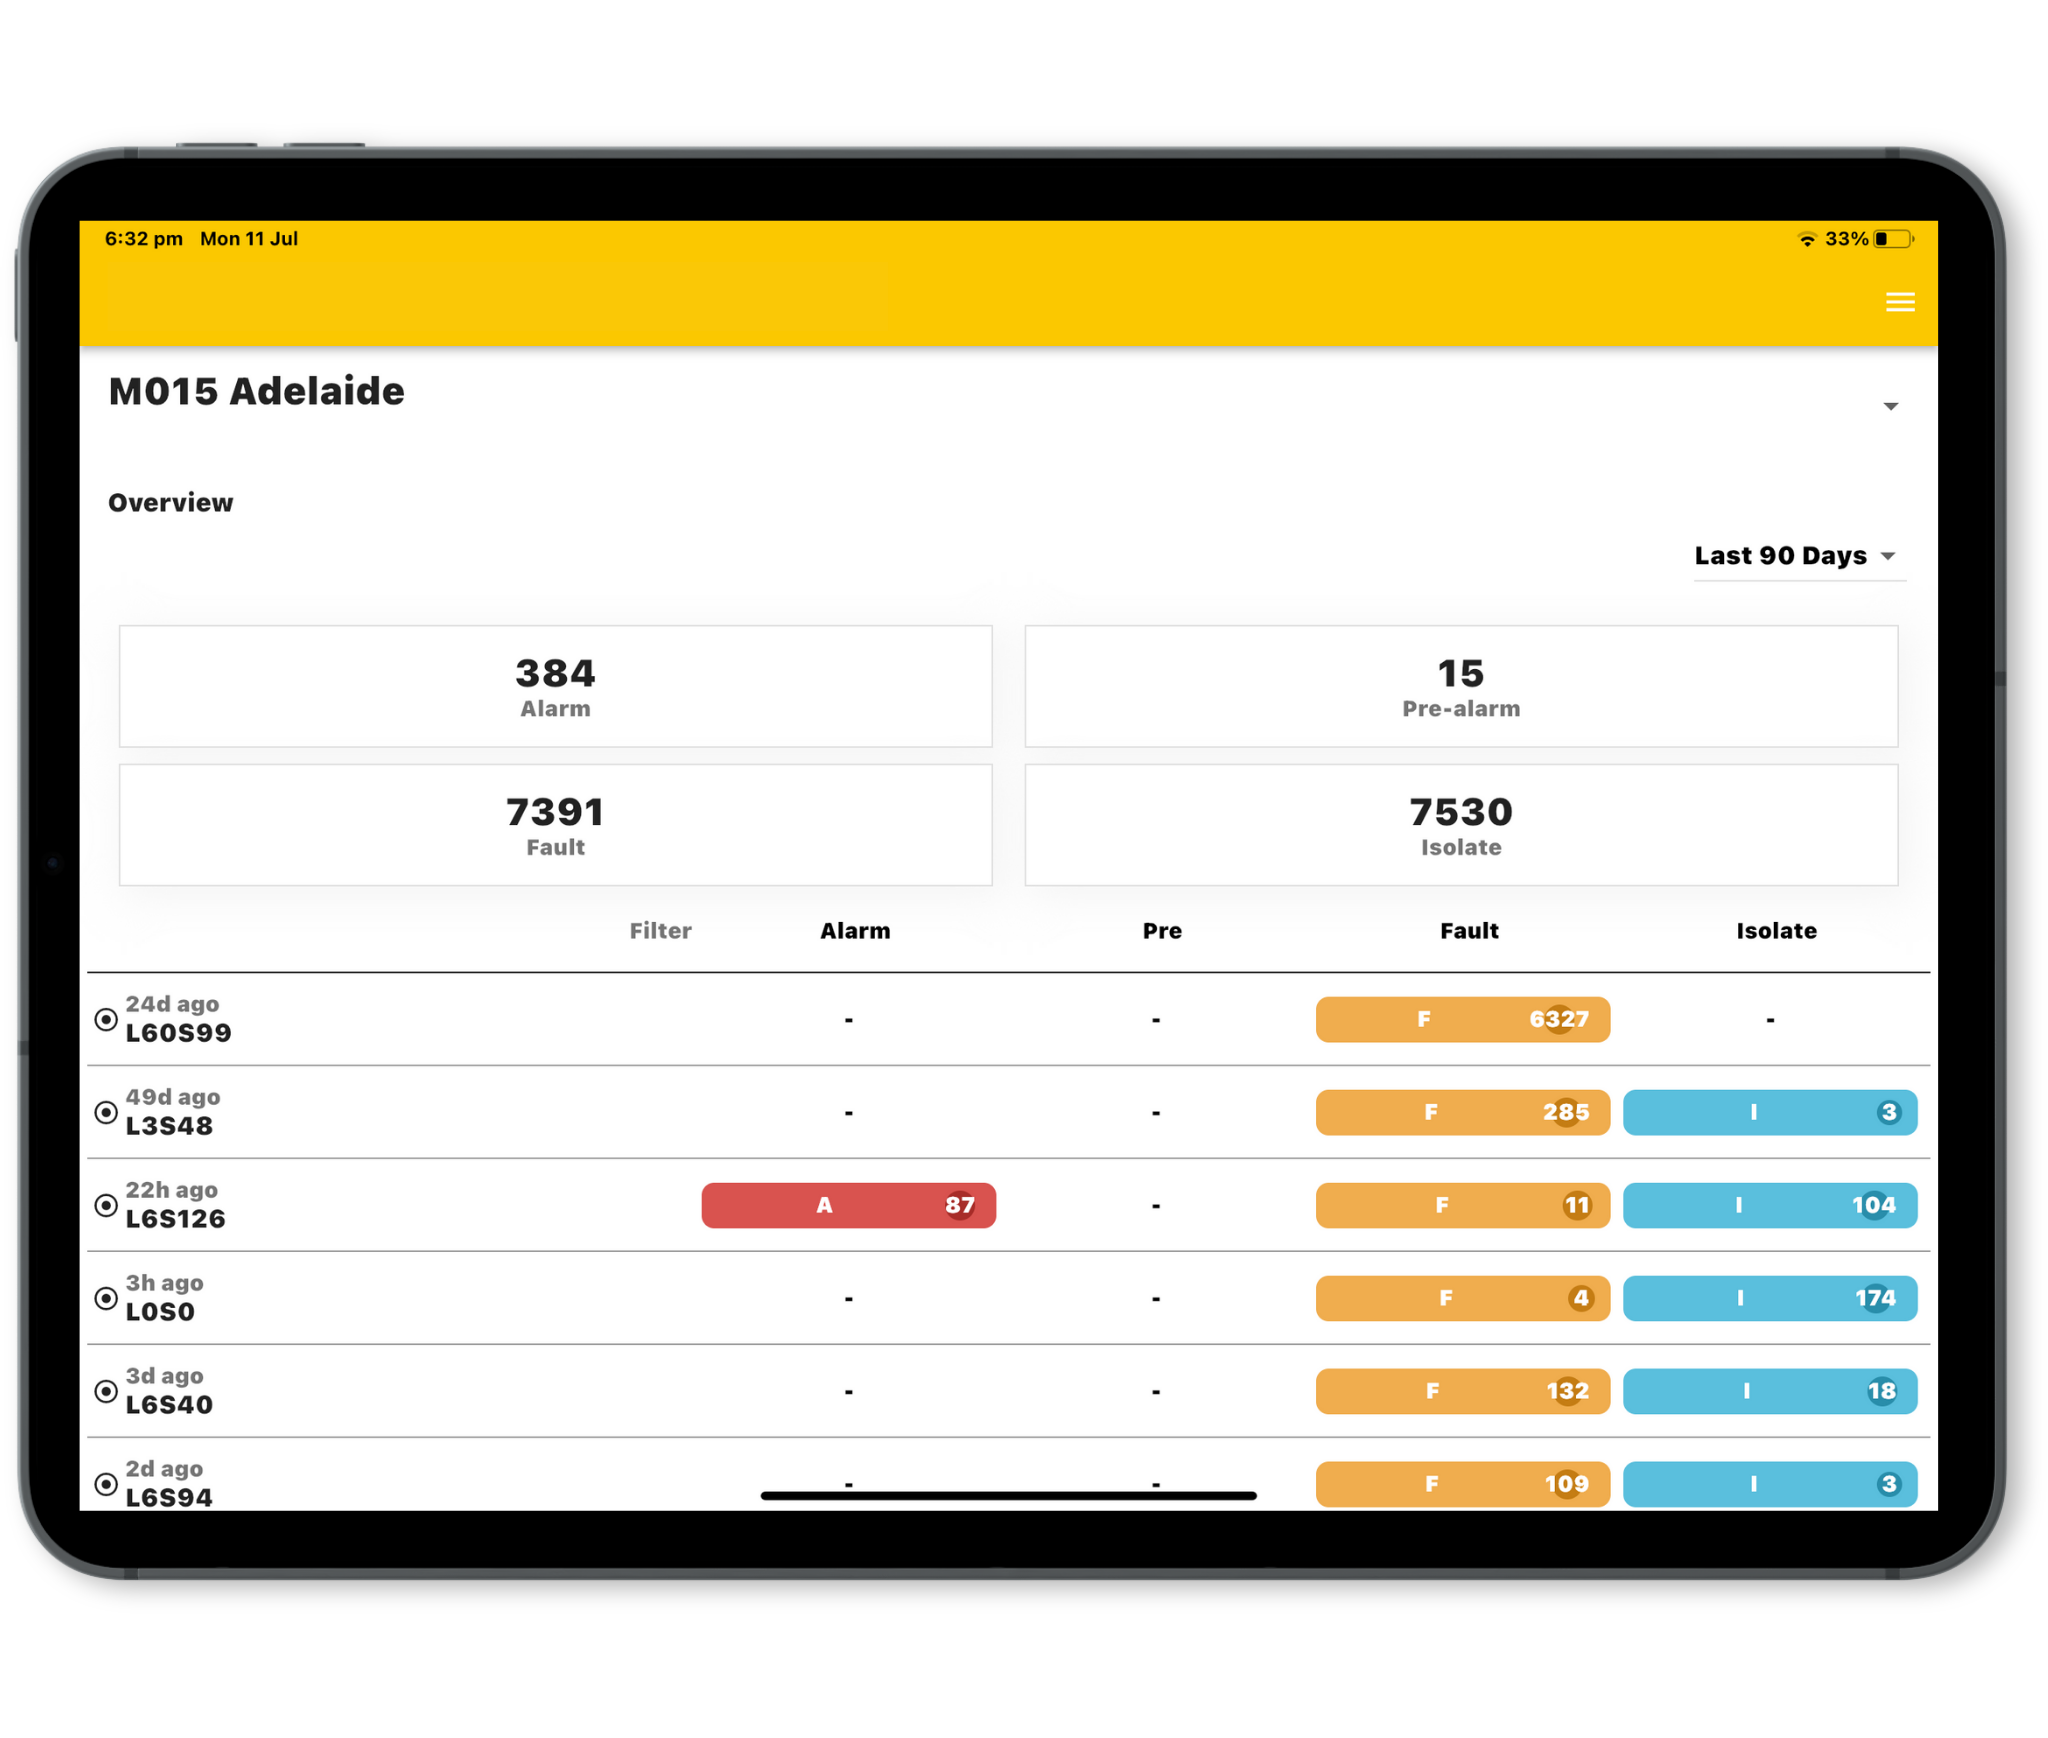Click the 384 Alarm summary card
The height and width of the screenshot is (1738, 2048).
[555, 687]
